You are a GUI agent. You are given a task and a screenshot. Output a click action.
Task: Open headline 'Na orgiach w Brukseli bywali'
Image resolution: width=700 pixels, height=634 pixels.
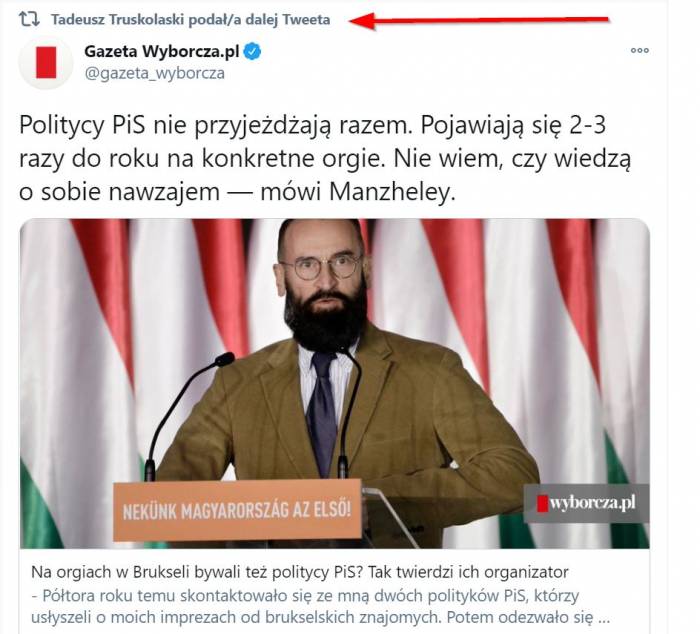pos(300,572)
